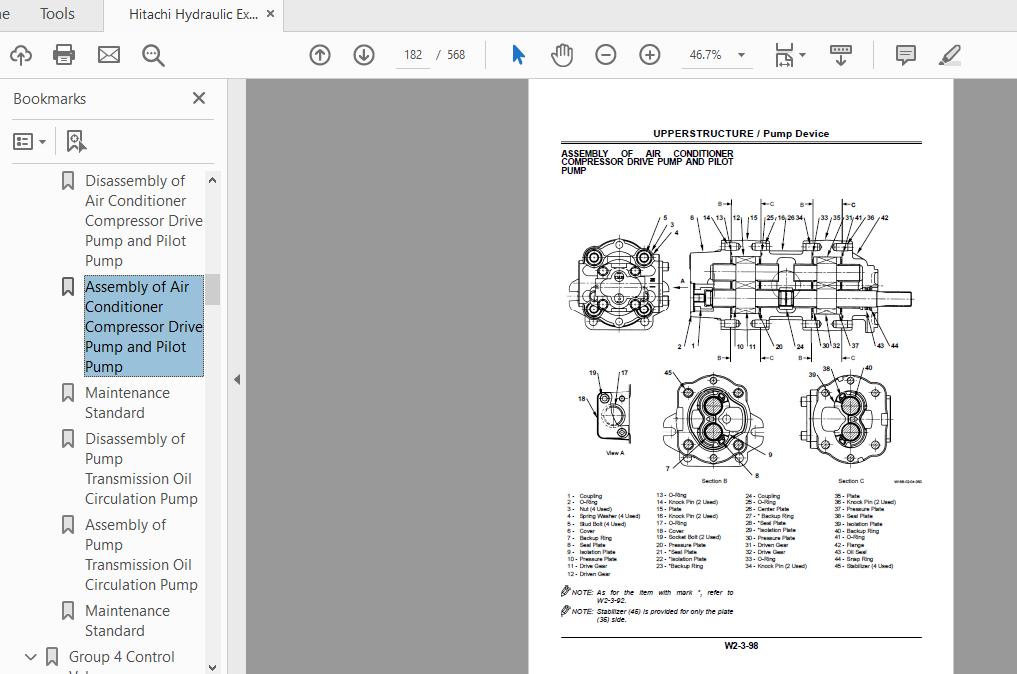Switch to the Tools tab
Screen dimensions: 1017x674
(x=56, y=14)
